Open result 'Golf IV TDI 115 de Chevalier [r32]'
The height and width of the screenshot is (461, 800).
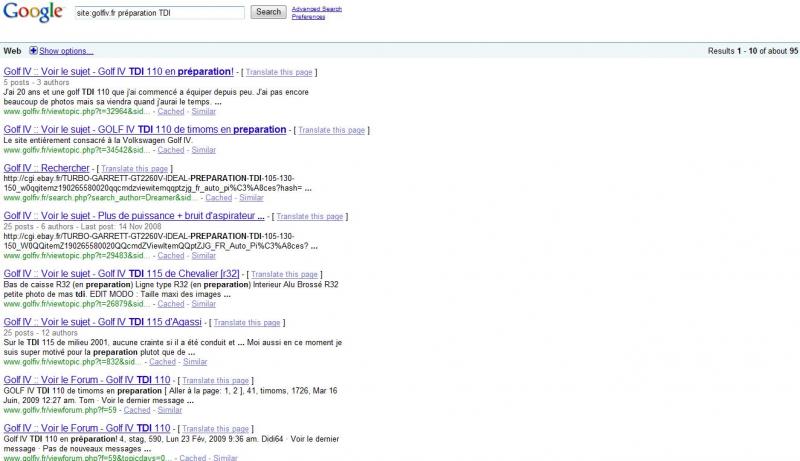click(121, 273)
